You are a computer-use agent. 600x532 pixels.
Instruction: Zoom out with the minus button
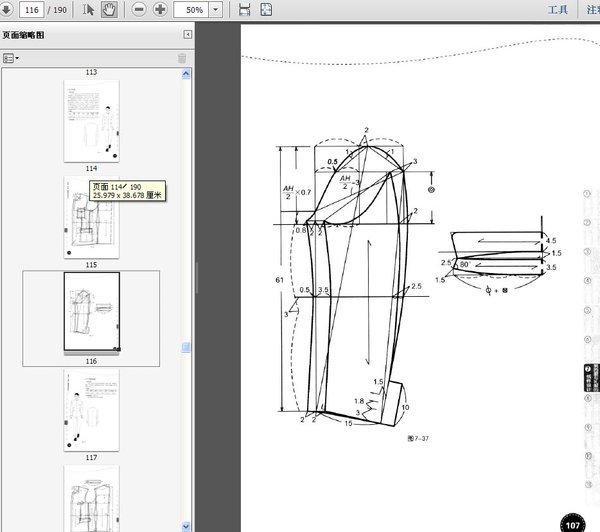pyautogui.click(x=139, y=10)
